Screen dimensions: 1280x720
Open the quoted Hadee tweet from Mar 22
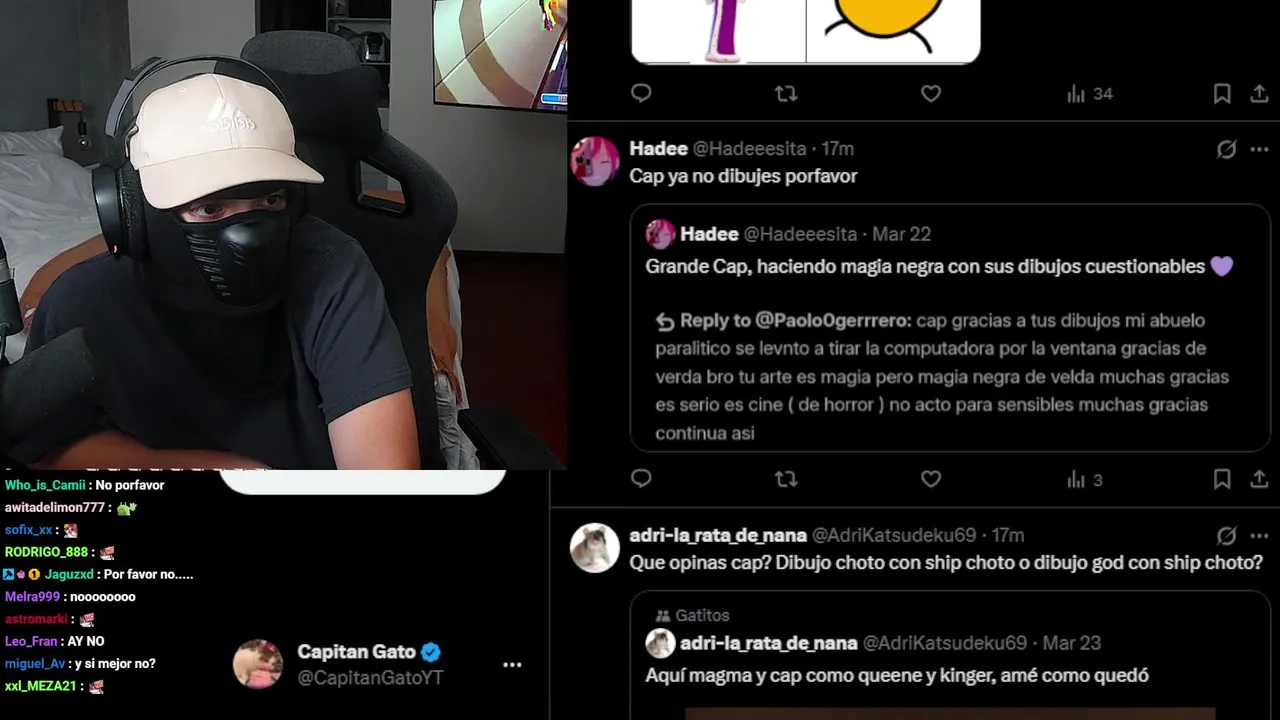[949, 328]
